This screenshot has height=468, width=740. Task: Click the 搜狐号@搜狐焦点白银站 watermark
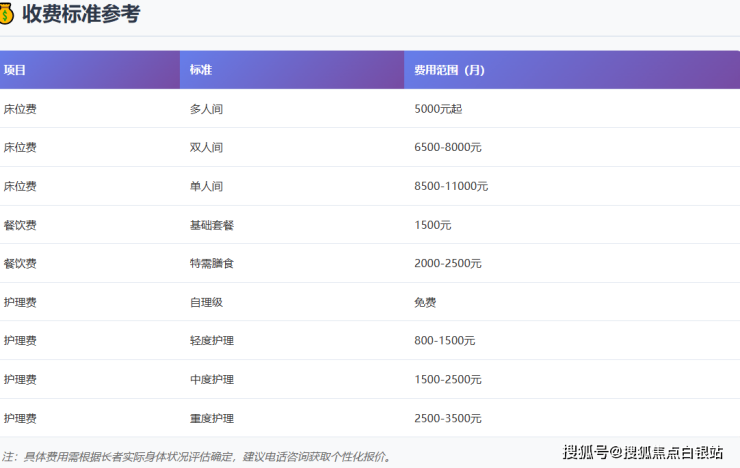643,453
